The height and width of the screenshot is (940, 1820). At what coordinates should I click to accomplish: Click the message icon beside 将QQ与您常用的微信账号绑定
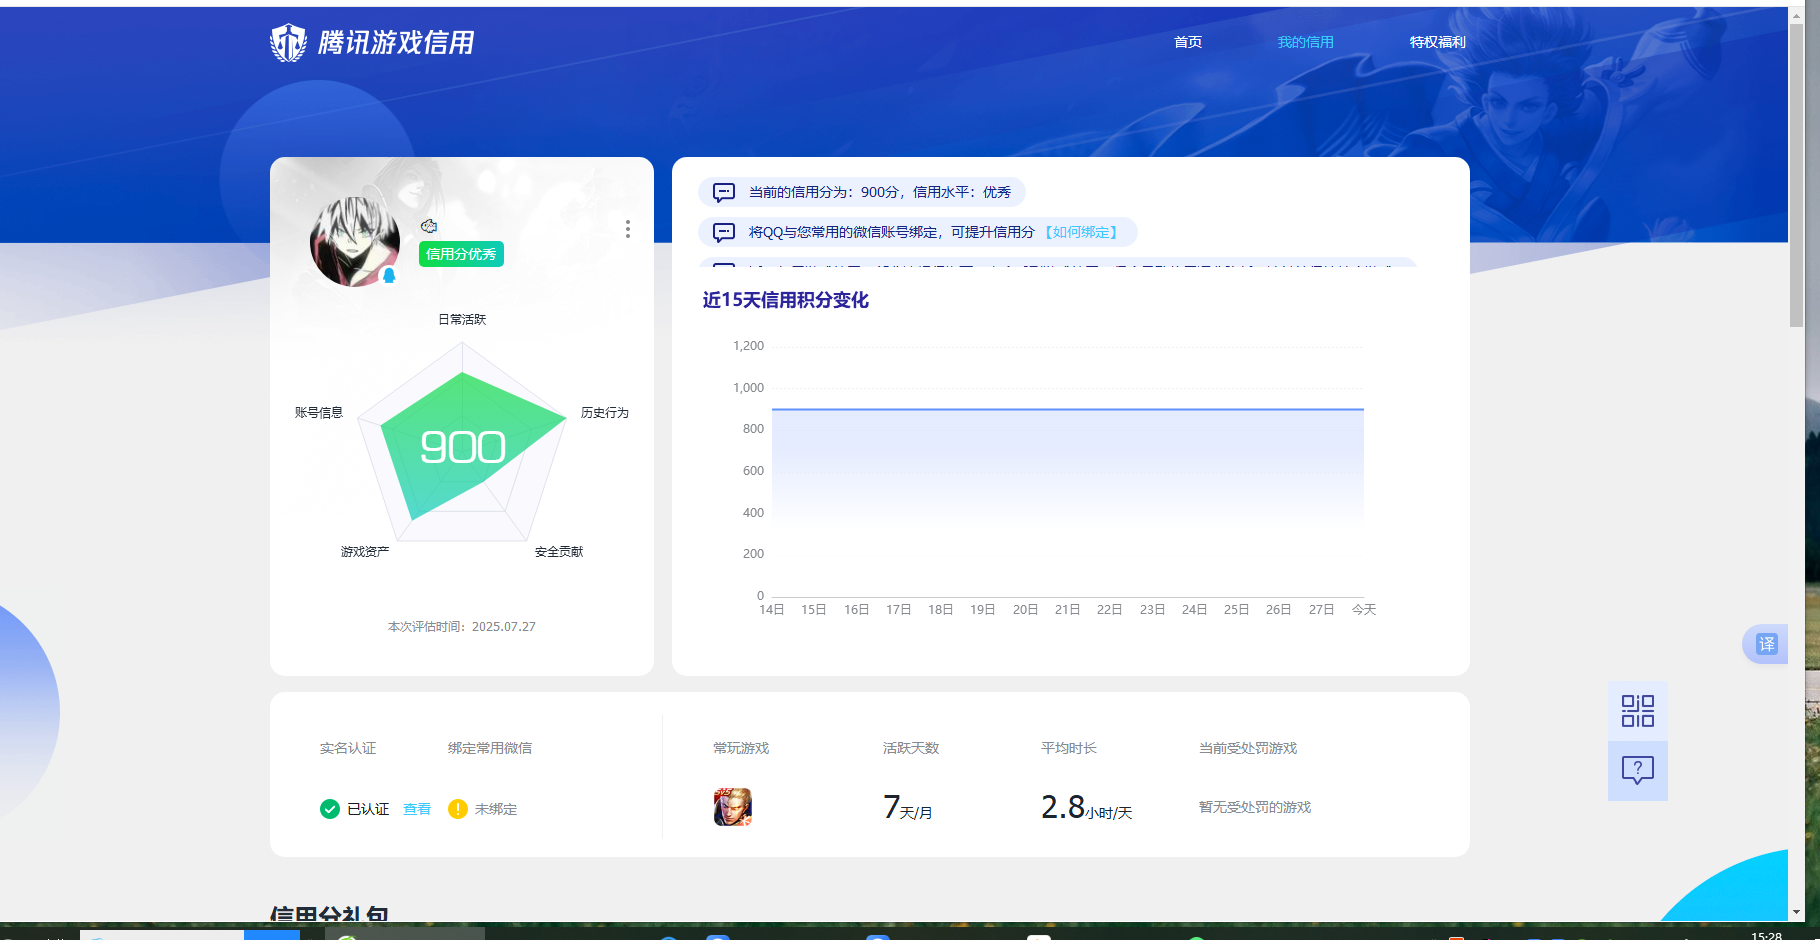click(x=724, y=232)
